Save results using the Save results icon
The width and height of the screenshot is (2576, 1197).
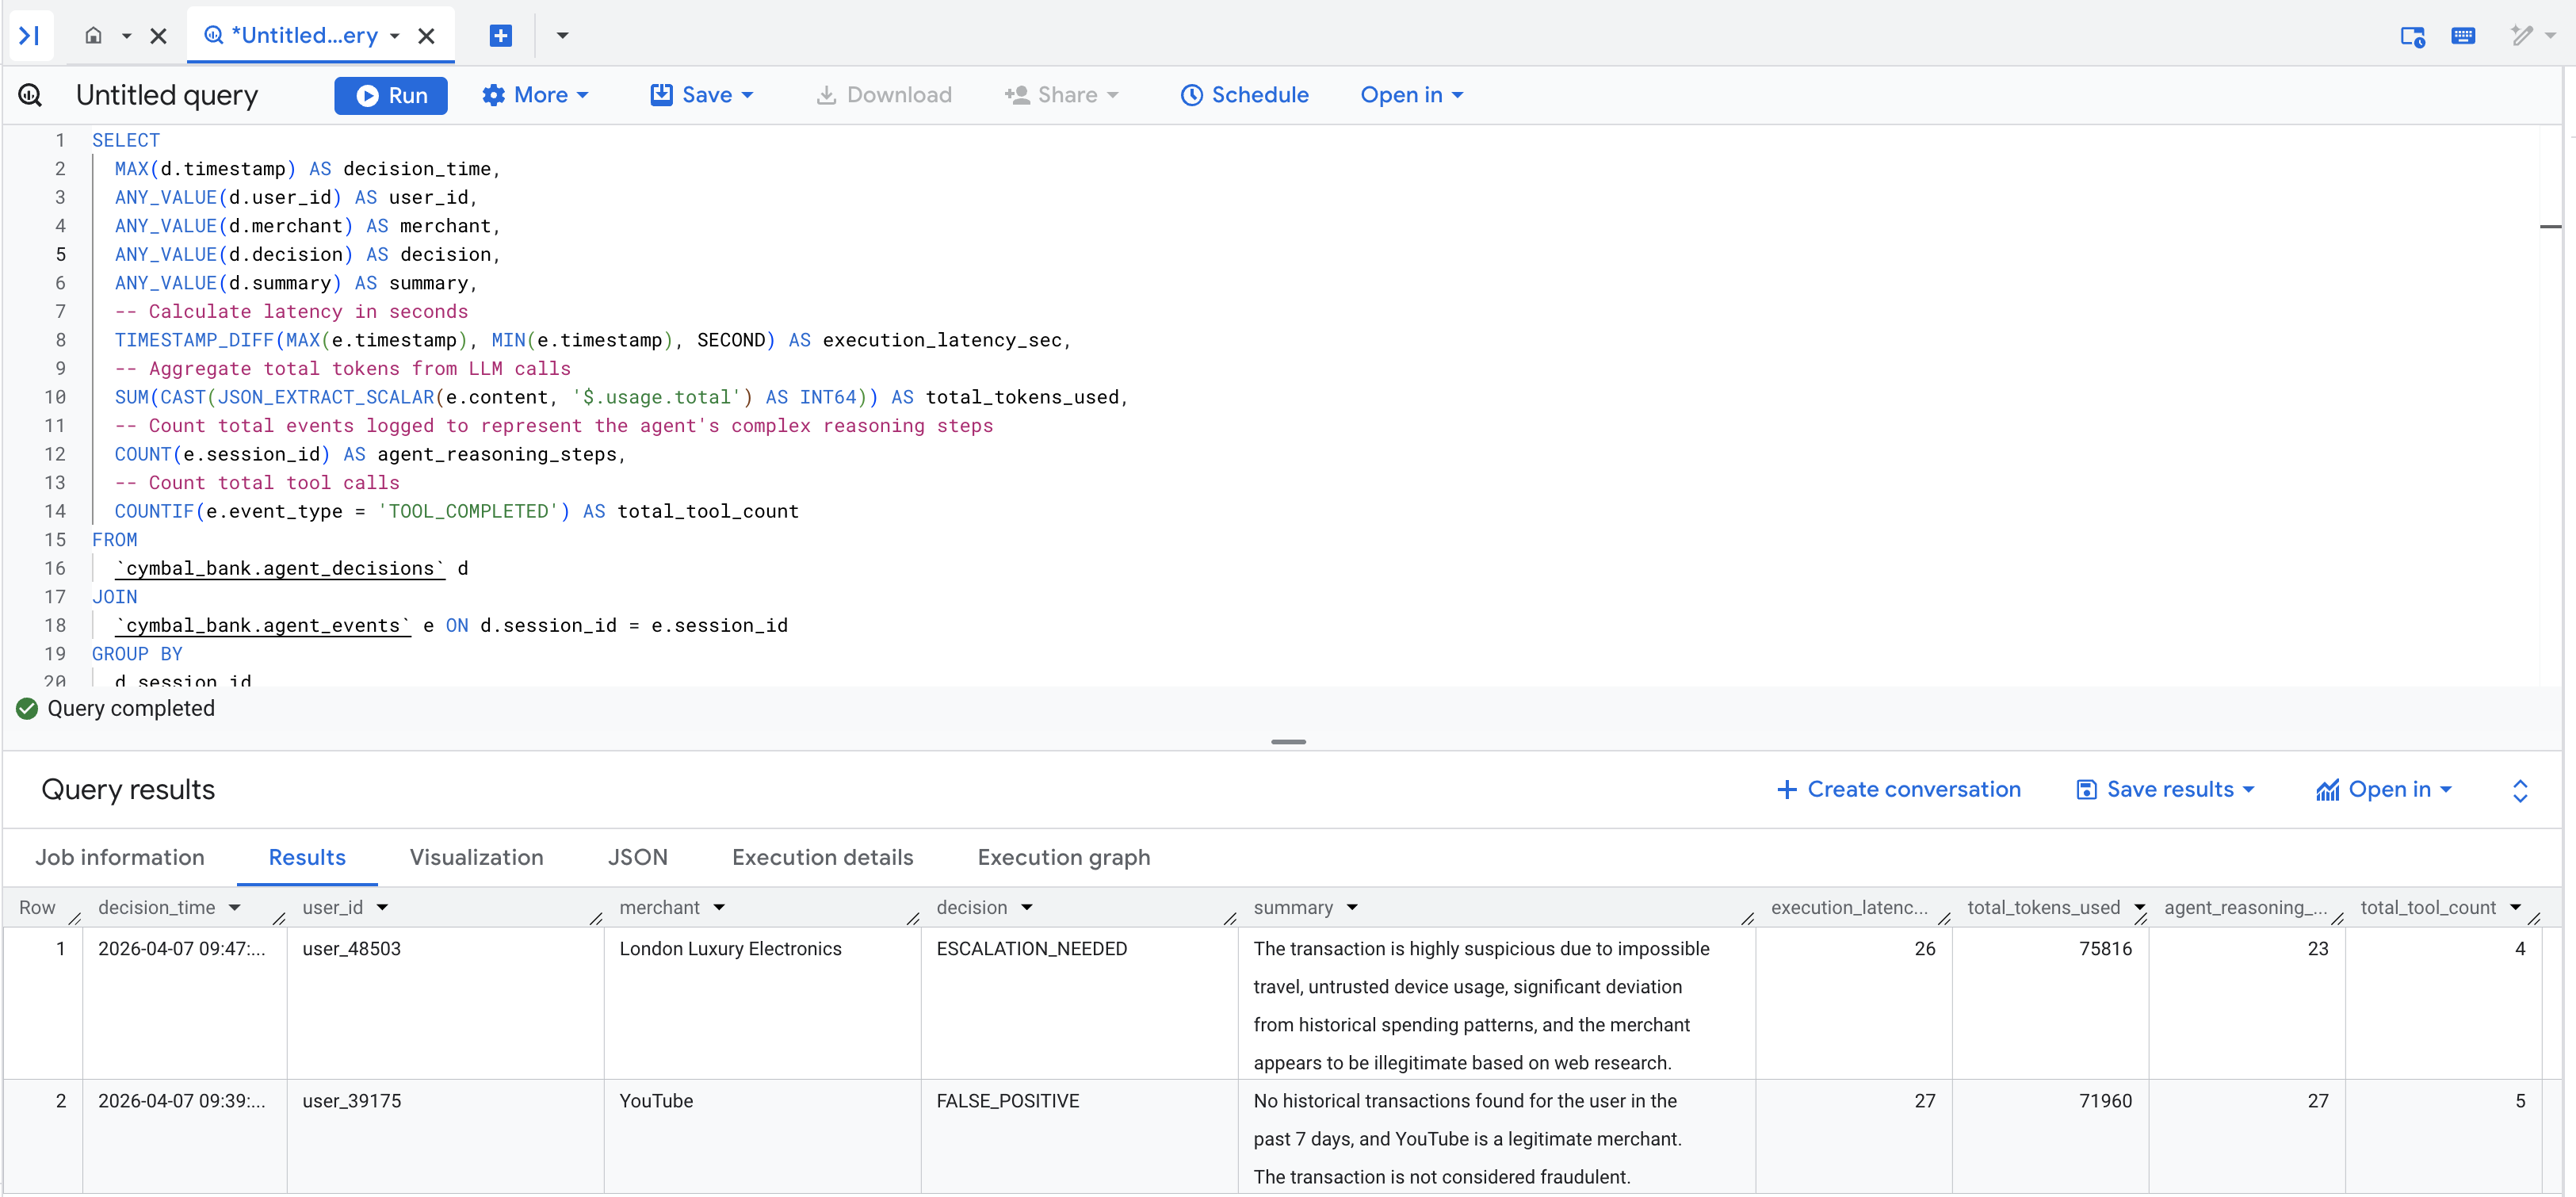click(x=2164, y=789)
